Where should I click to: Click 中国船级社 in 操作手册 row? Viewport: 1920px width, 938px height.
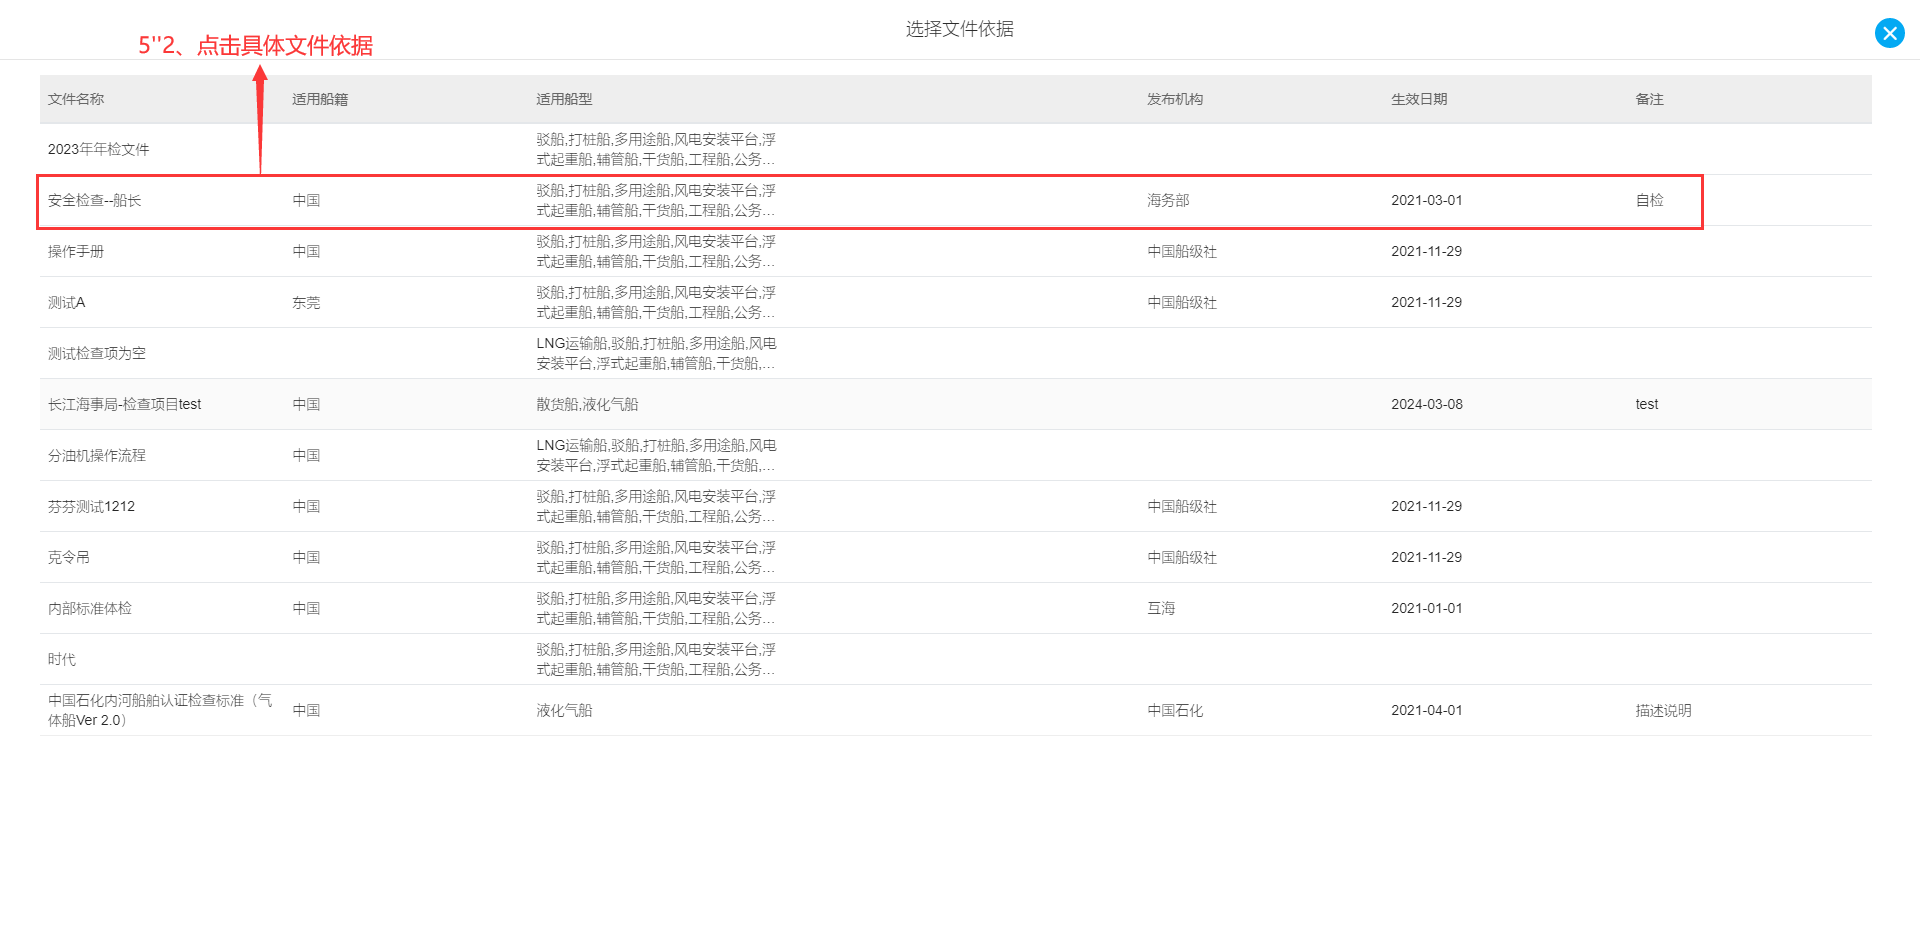coord(1182,251)
